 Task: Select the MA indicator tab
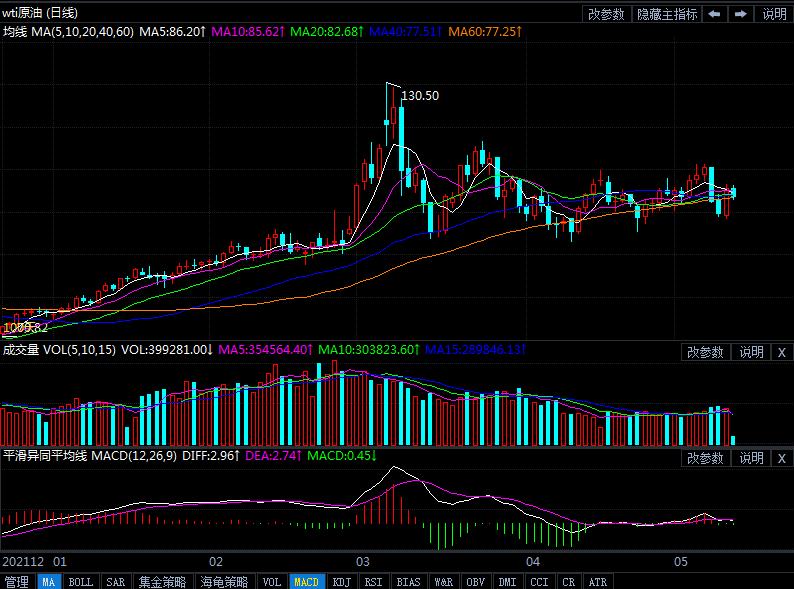(48, 581)
